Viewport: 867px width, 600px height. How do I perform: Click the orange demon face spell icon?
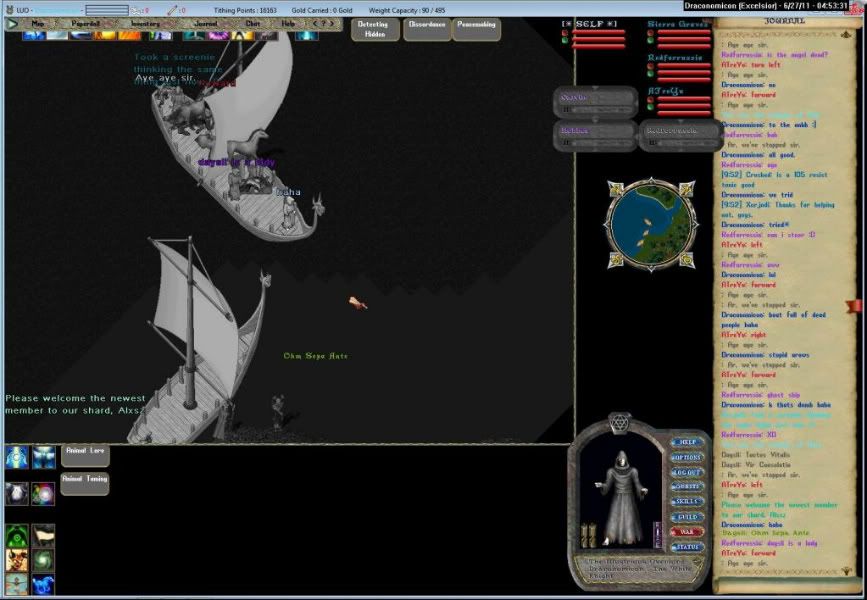[17, 560]
